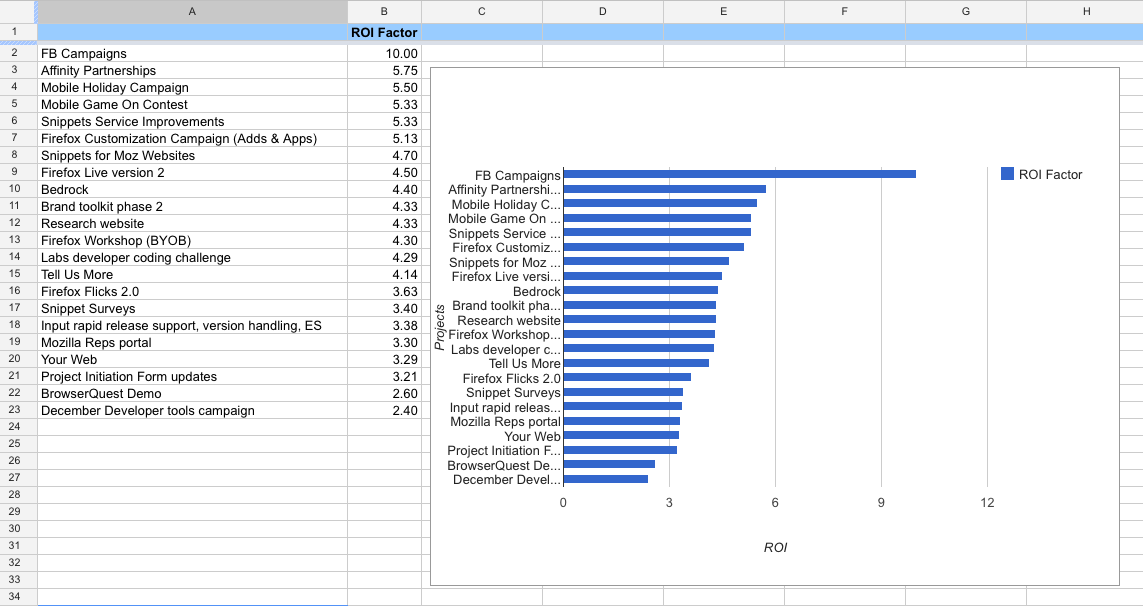Select row 24 by its row number
Viewport: 1143px width, 606px height.
(x=18, y=427)
